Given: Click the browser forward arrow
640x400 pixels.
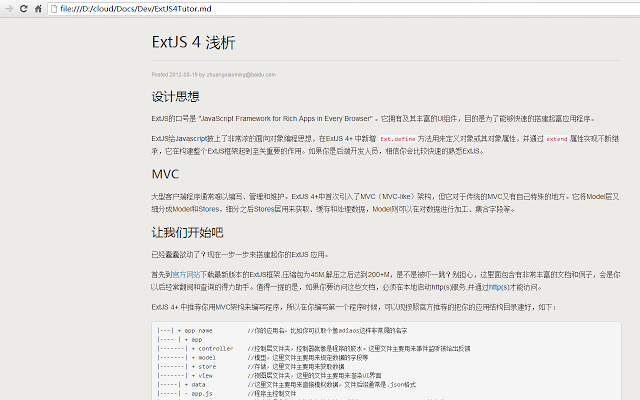Looking at the screenshot, I should point(9,9).
